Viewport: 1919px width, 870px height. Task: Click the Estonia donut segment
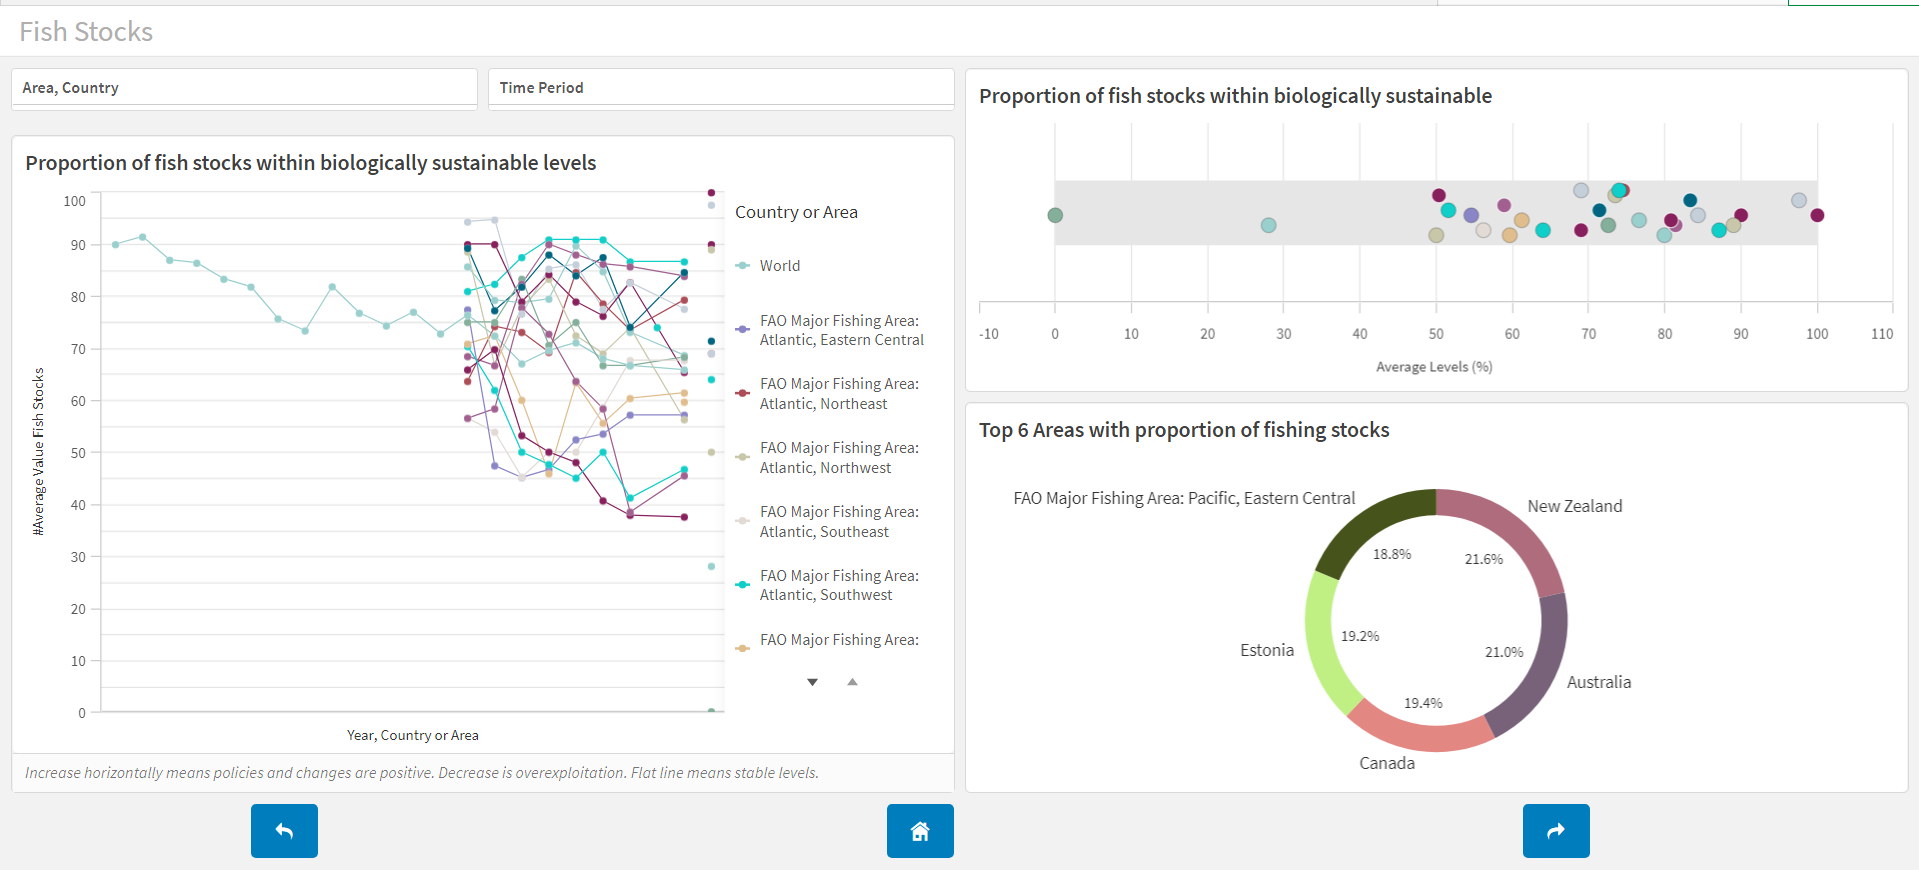coord(1327,640)
